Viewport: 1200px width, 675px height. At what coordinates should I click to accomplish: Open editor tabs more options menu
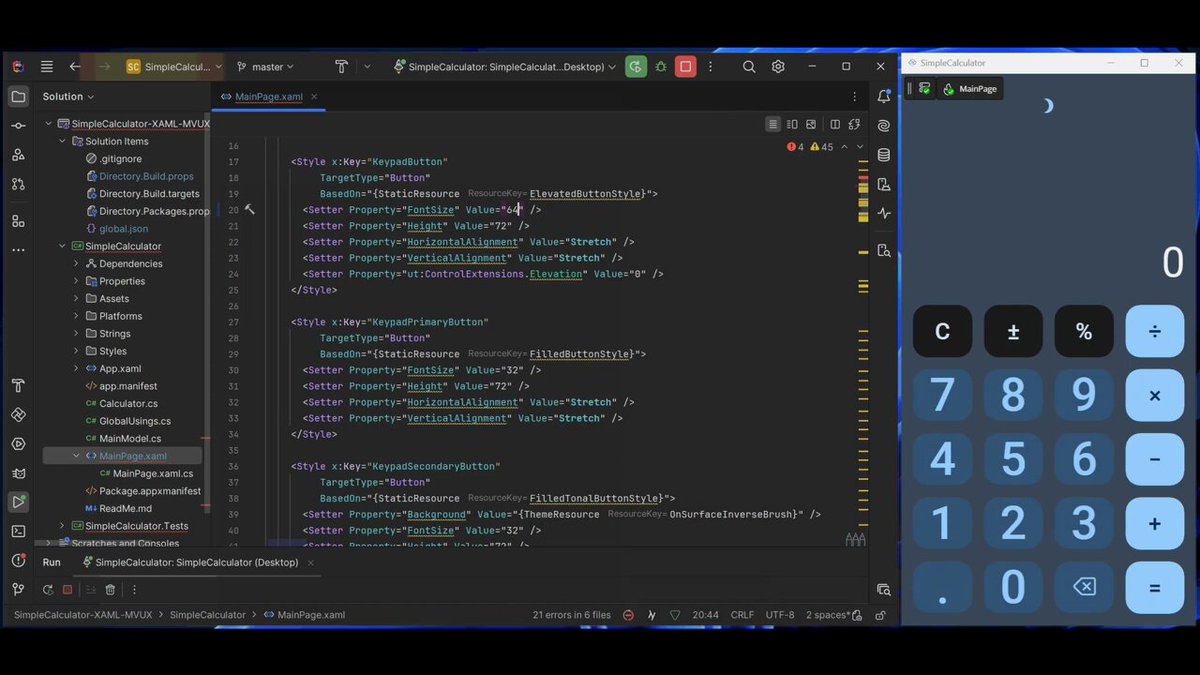point(854,97)
